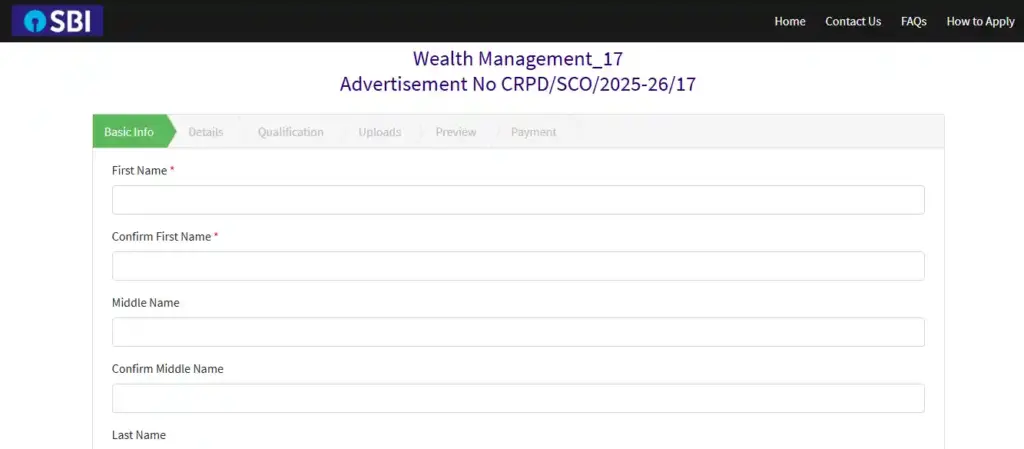Open How to Apply instructions
Screen dimensions: 1024x449
[x=980, y=21]
